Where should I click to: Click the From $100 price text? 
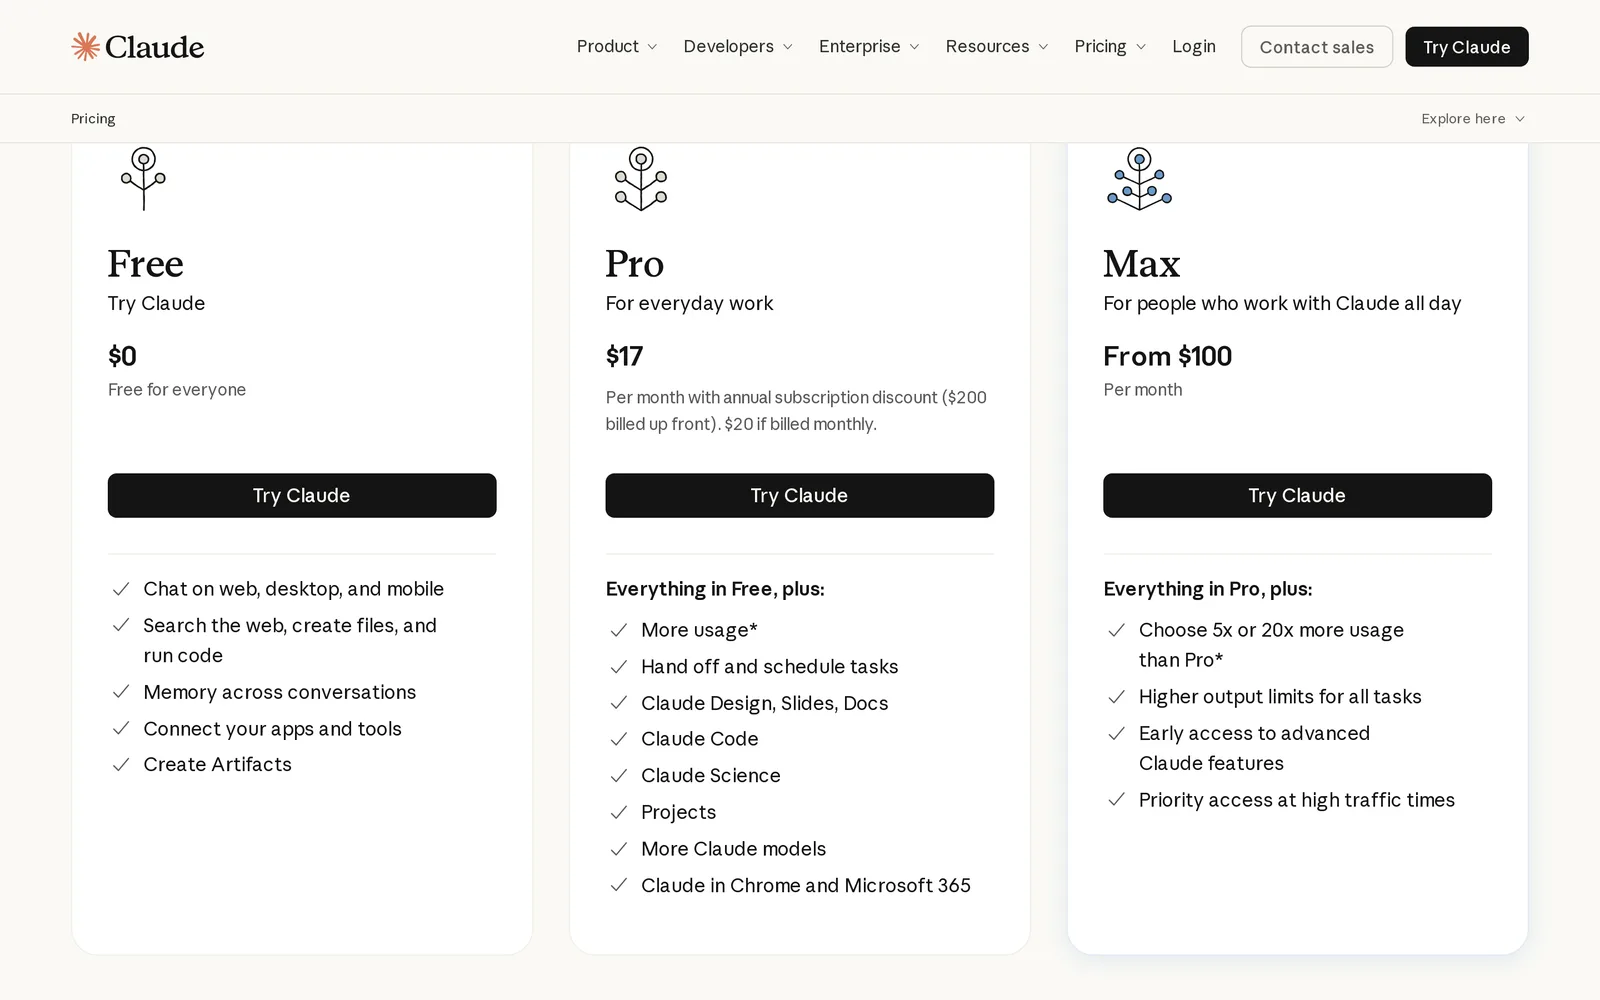pyautogui.click(x=1168, y=356)
